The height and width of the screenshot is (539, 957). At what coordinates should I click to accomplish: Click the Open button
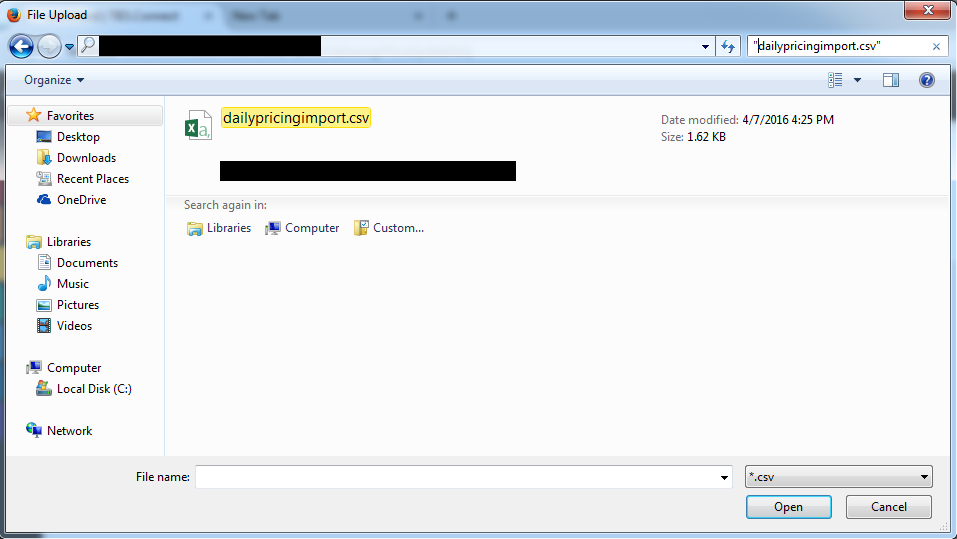click(x=788, y=507)
